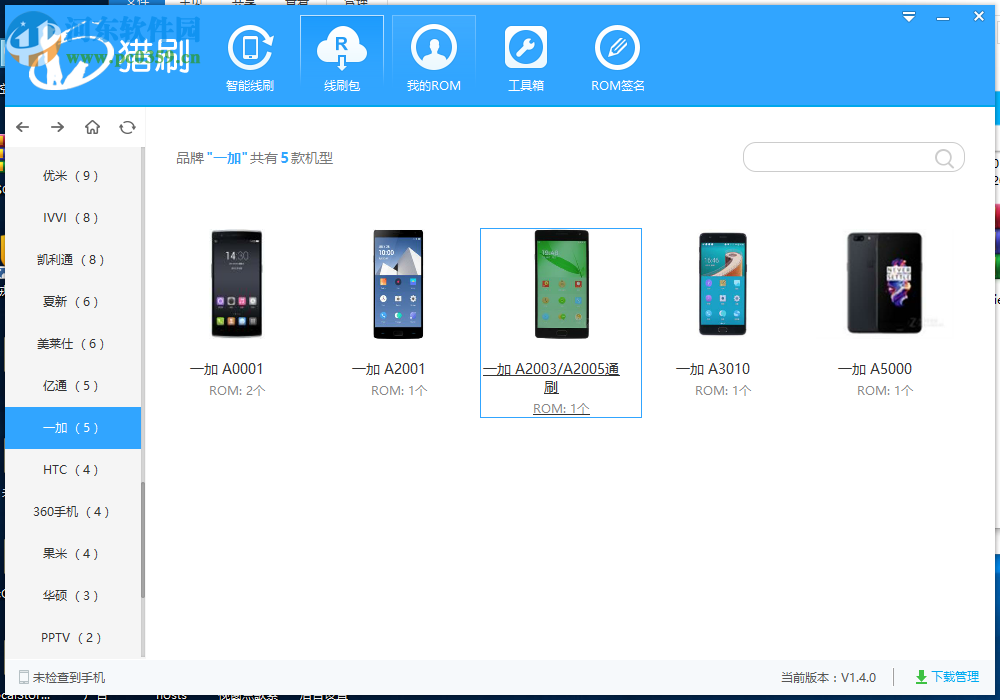Select the 线刷包 cloud download icon
Image resolution: width=1000 pixels, height=700 pixels.
tap(342, 48)
